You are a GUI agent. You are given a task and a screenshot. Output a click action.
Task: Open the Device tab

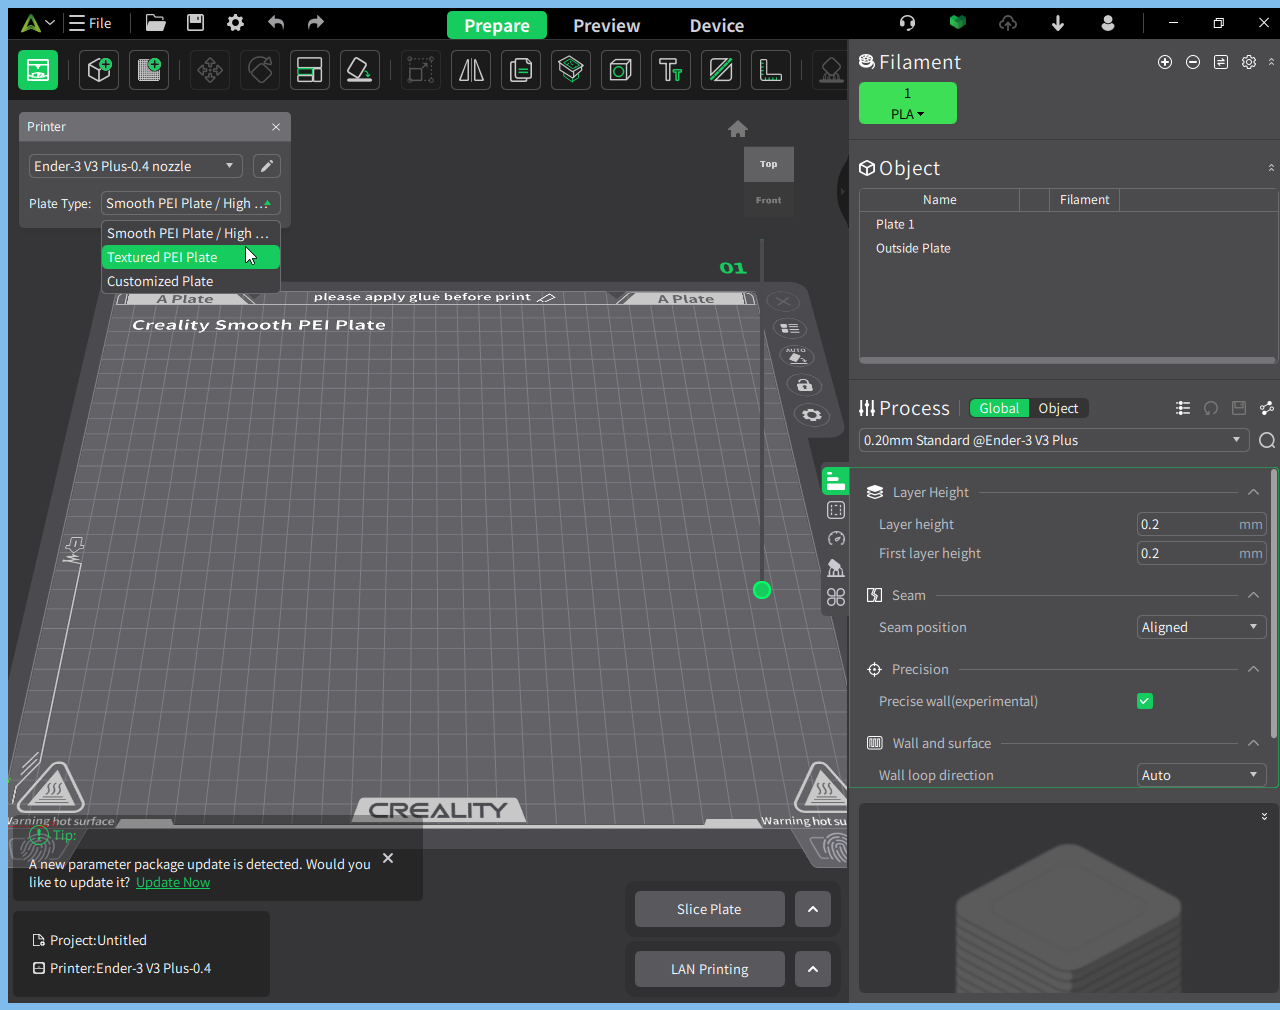coord(717,26)
